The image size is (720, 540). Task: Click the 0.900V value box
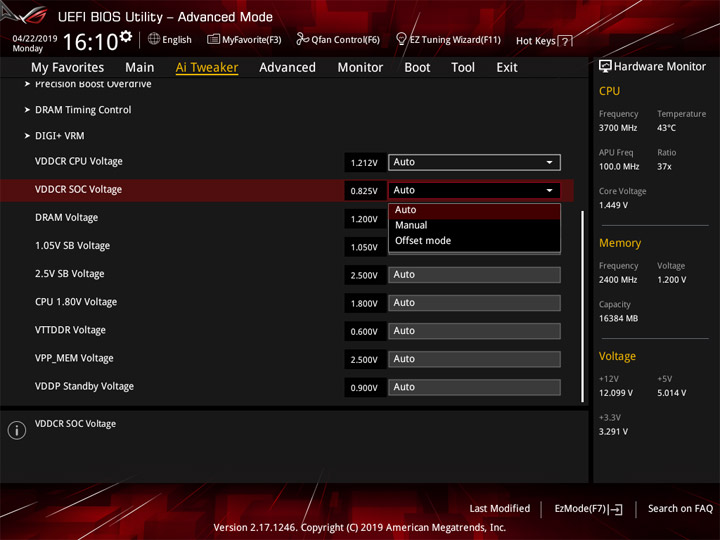point(365,388)
